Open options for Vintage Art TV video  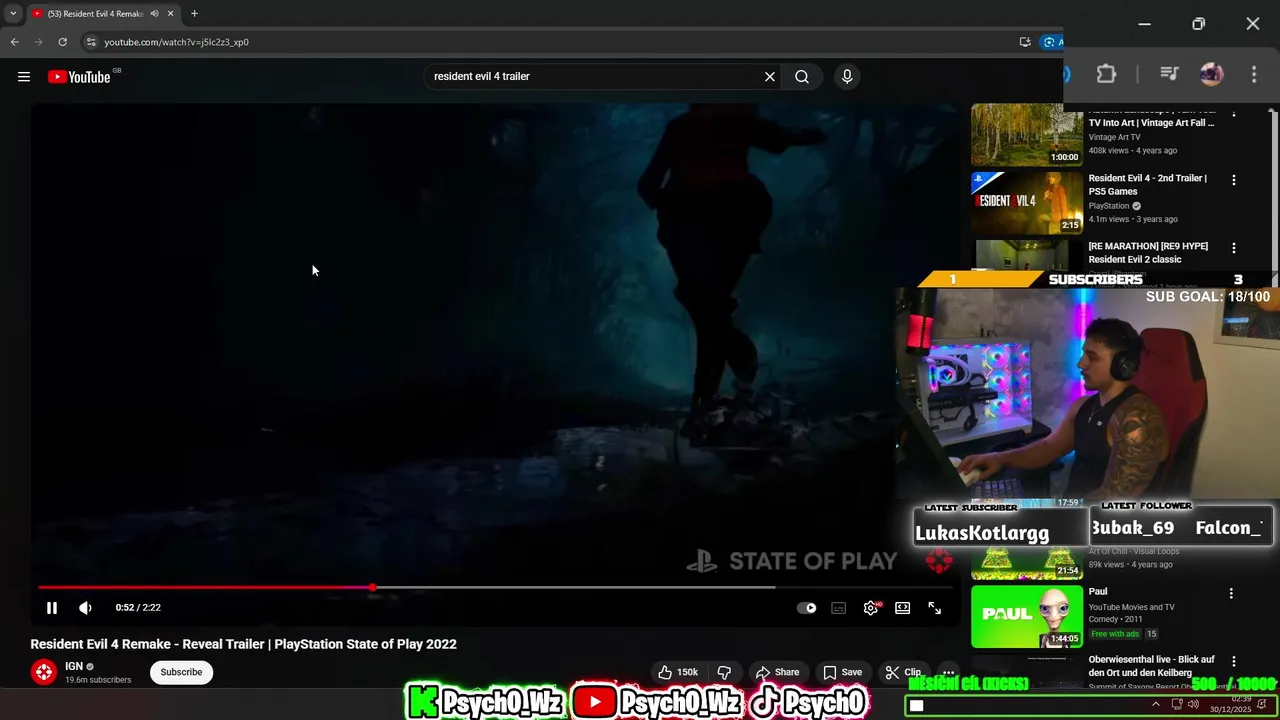coord(1233,114)
